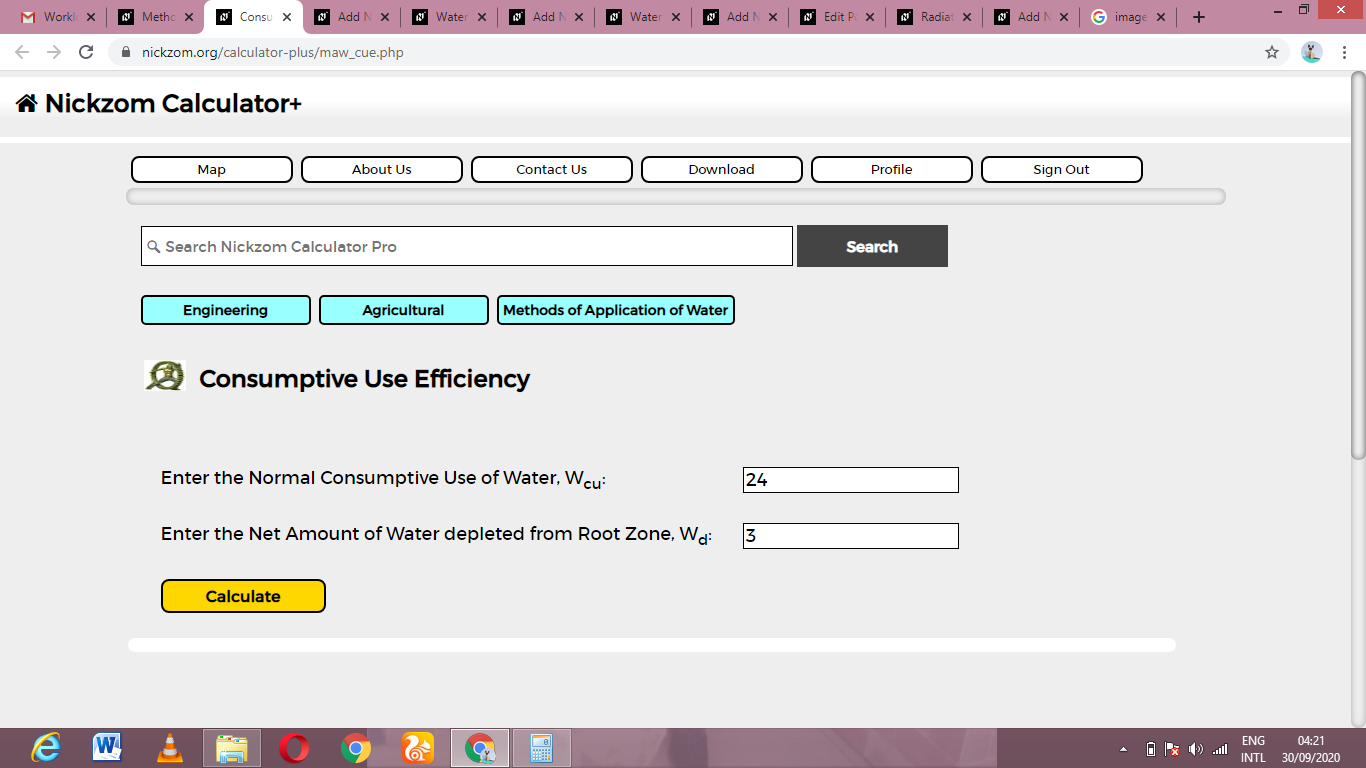Click the Nickzom Calculator+ title
The height and width of the screenshot is (768, 1366).
click(x=173, y=103)
